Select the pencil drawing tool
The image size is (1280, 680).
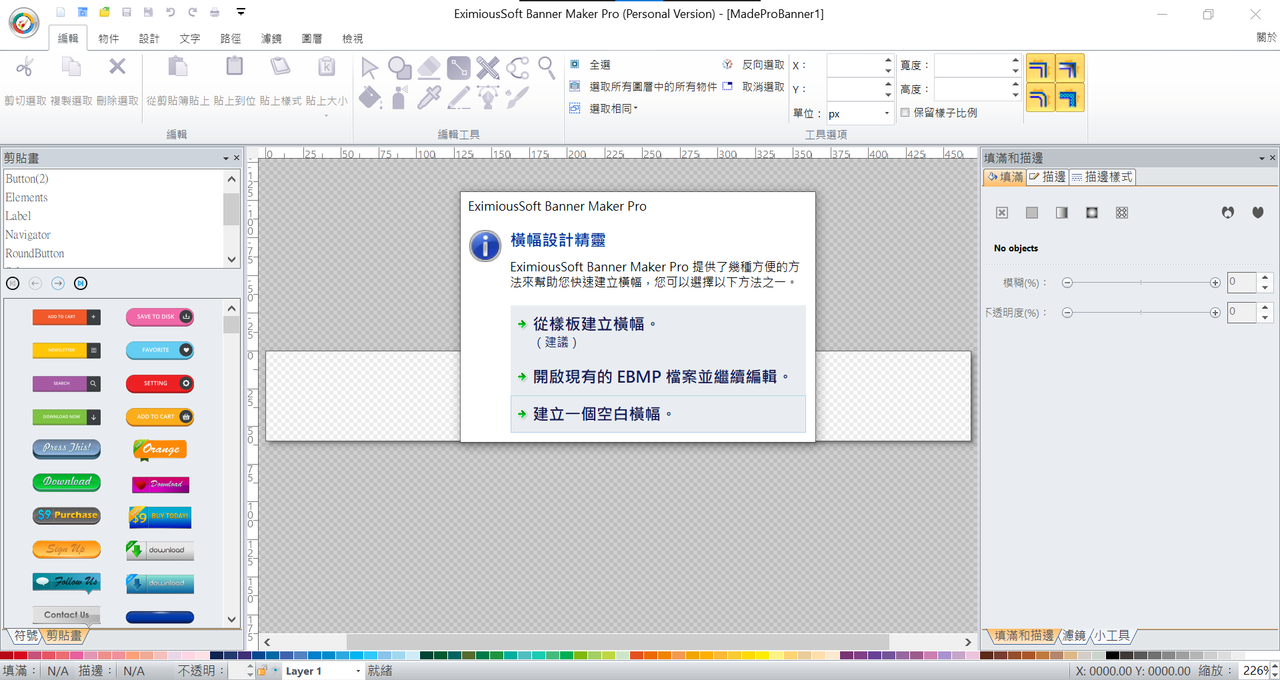tap(459, 97)
